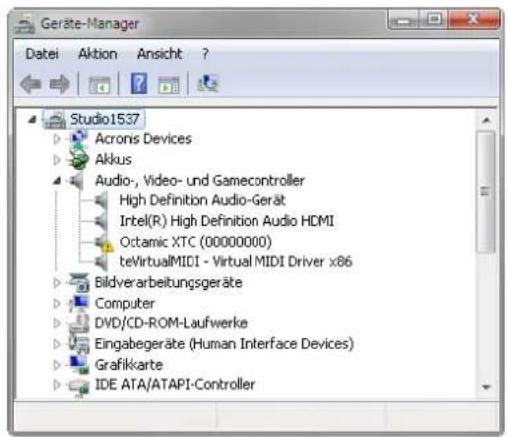
Task: Expand the Grafikkarte node
Action: (x=57, y=365)
